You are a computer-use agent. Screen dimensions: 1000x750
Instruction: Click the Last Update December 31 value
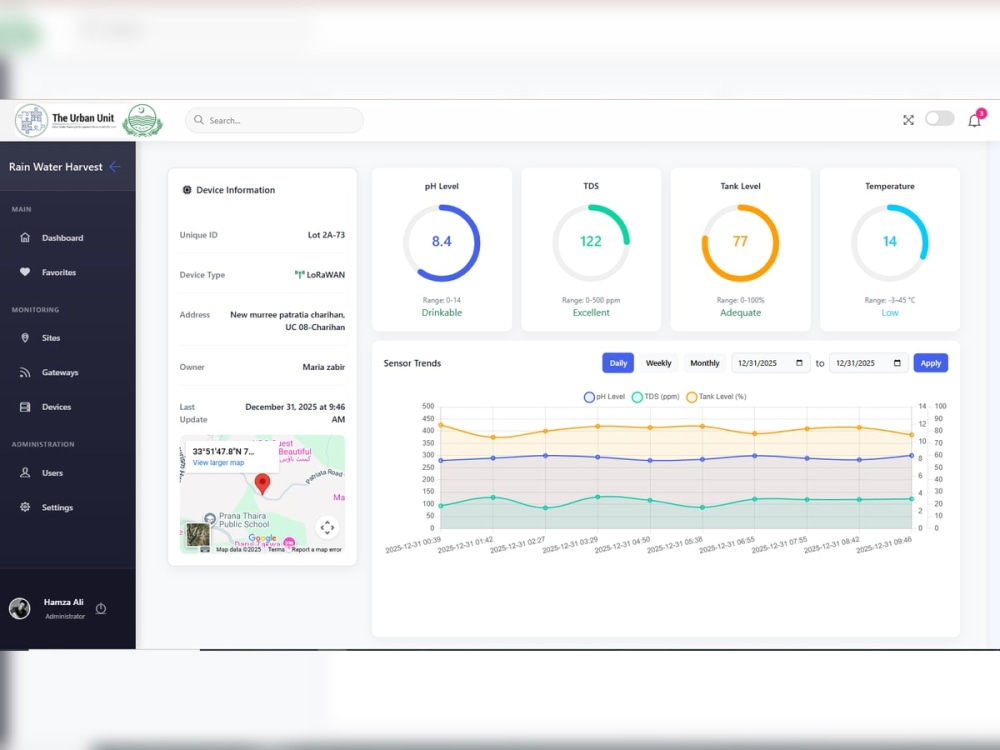tap(295, 413)
